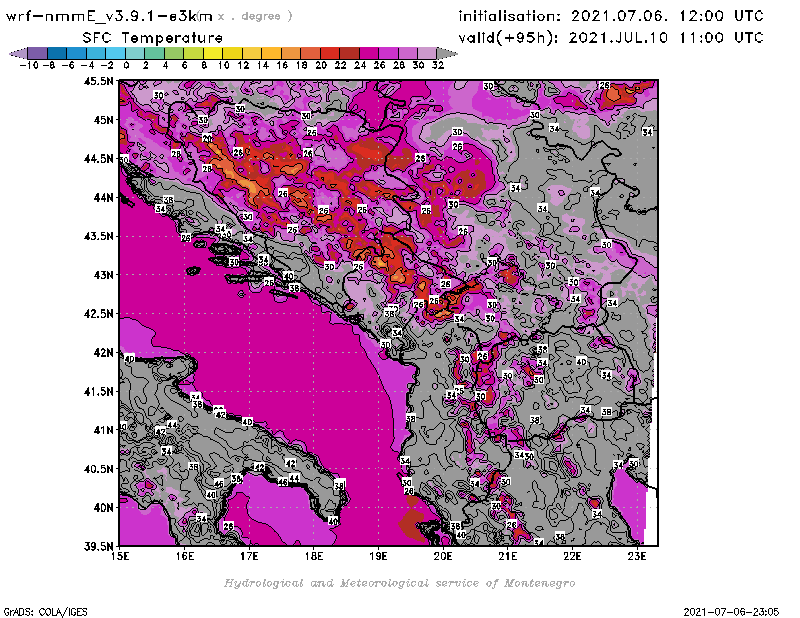The height and width of the screenshot is (618, 800).
Task: Click the latitude label '41.5N'
Action: coord(99,391)
